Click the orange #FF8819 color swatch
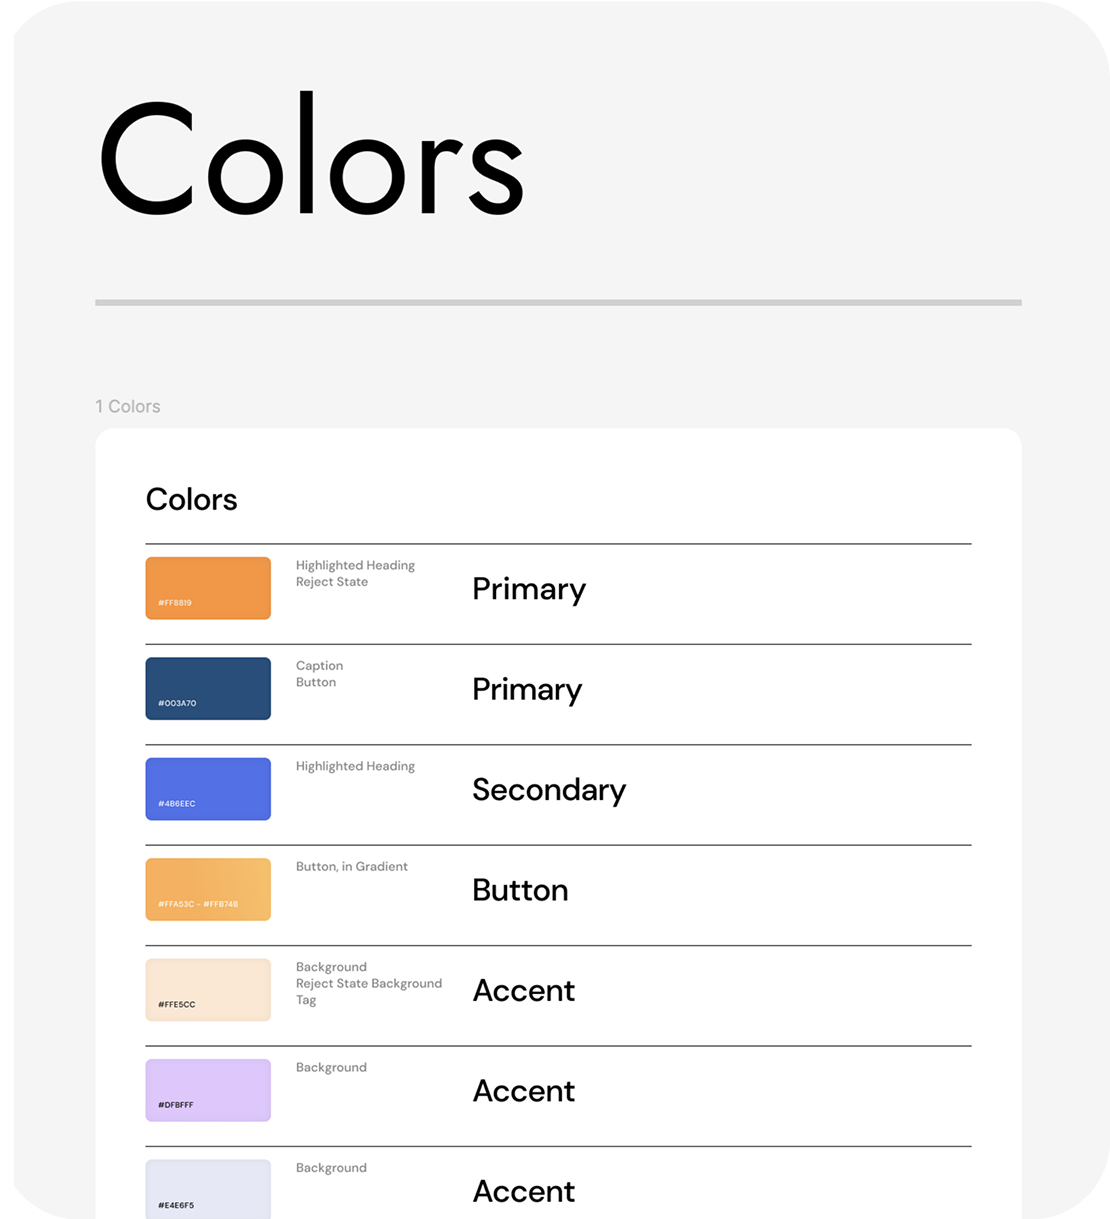Image resolution: width=1110 pixels, height=1219 pixels. pyautogui.click(x=208, y=588)
